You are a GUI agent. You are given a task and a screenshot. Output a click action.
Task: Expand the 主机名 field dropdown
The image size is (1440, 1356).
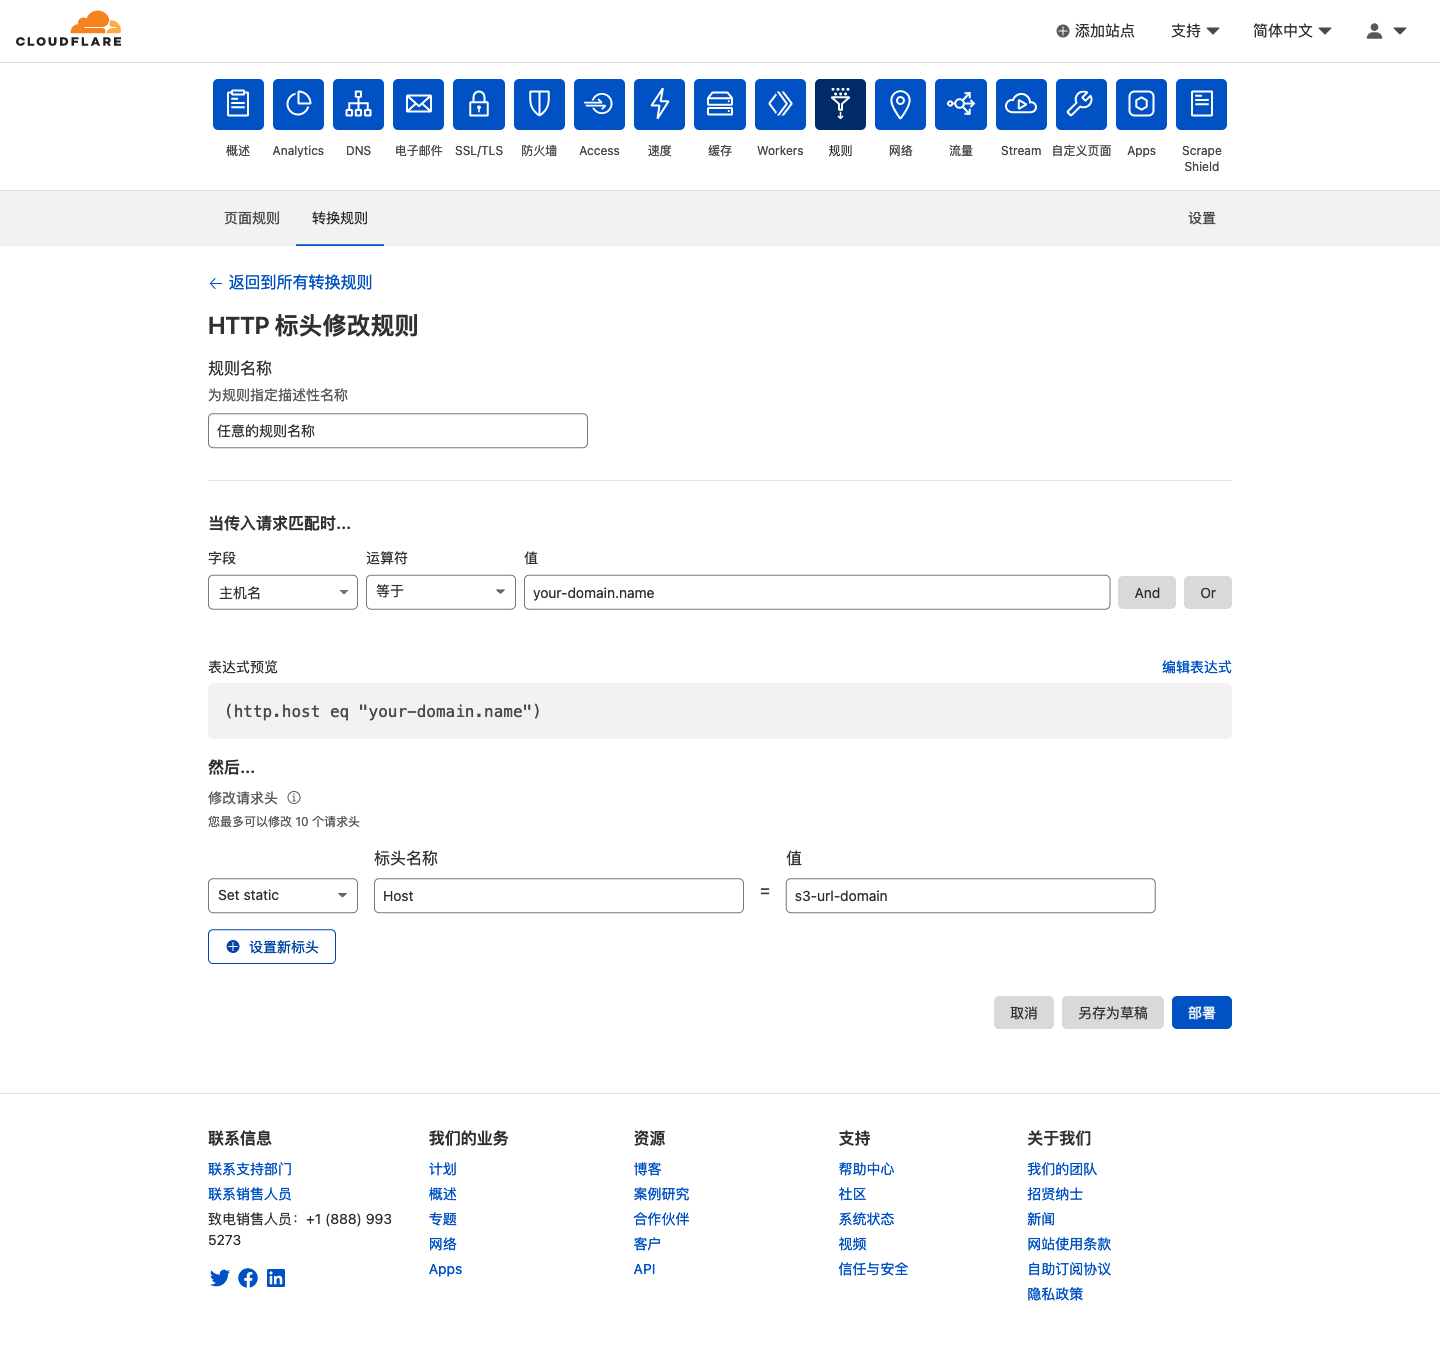click(x=282, y=593)
